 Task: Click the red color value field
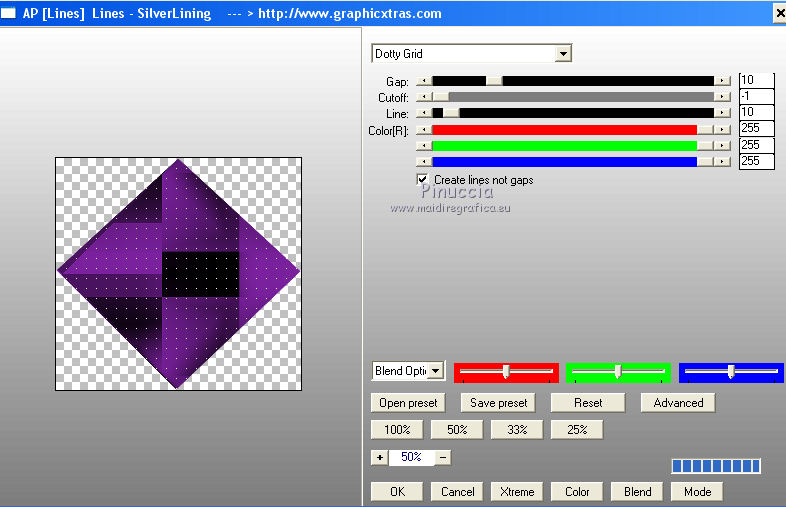click(x=756, y=128)
